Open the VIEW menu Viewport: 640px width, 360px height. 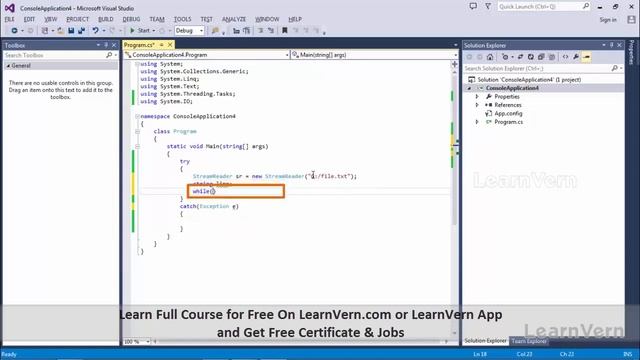pyautogui.click(x=51, y=19)
